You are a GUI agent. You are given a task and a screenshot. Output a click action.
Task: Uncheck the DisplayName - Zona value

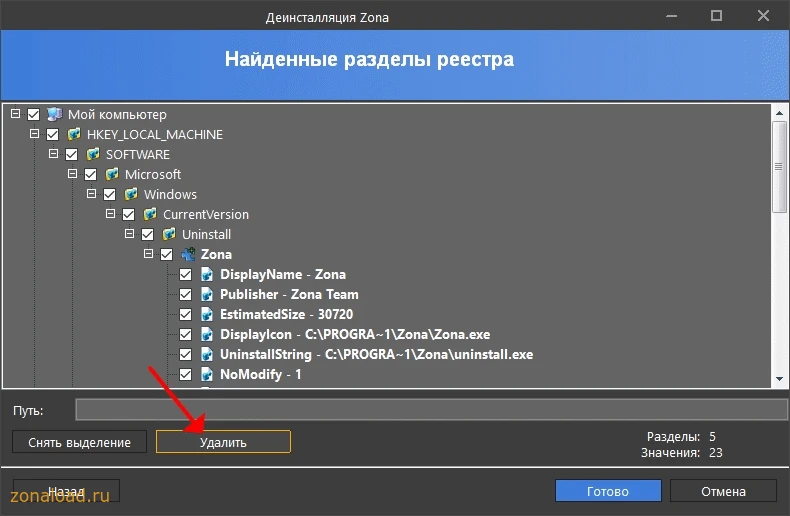(x=185, y=274)
